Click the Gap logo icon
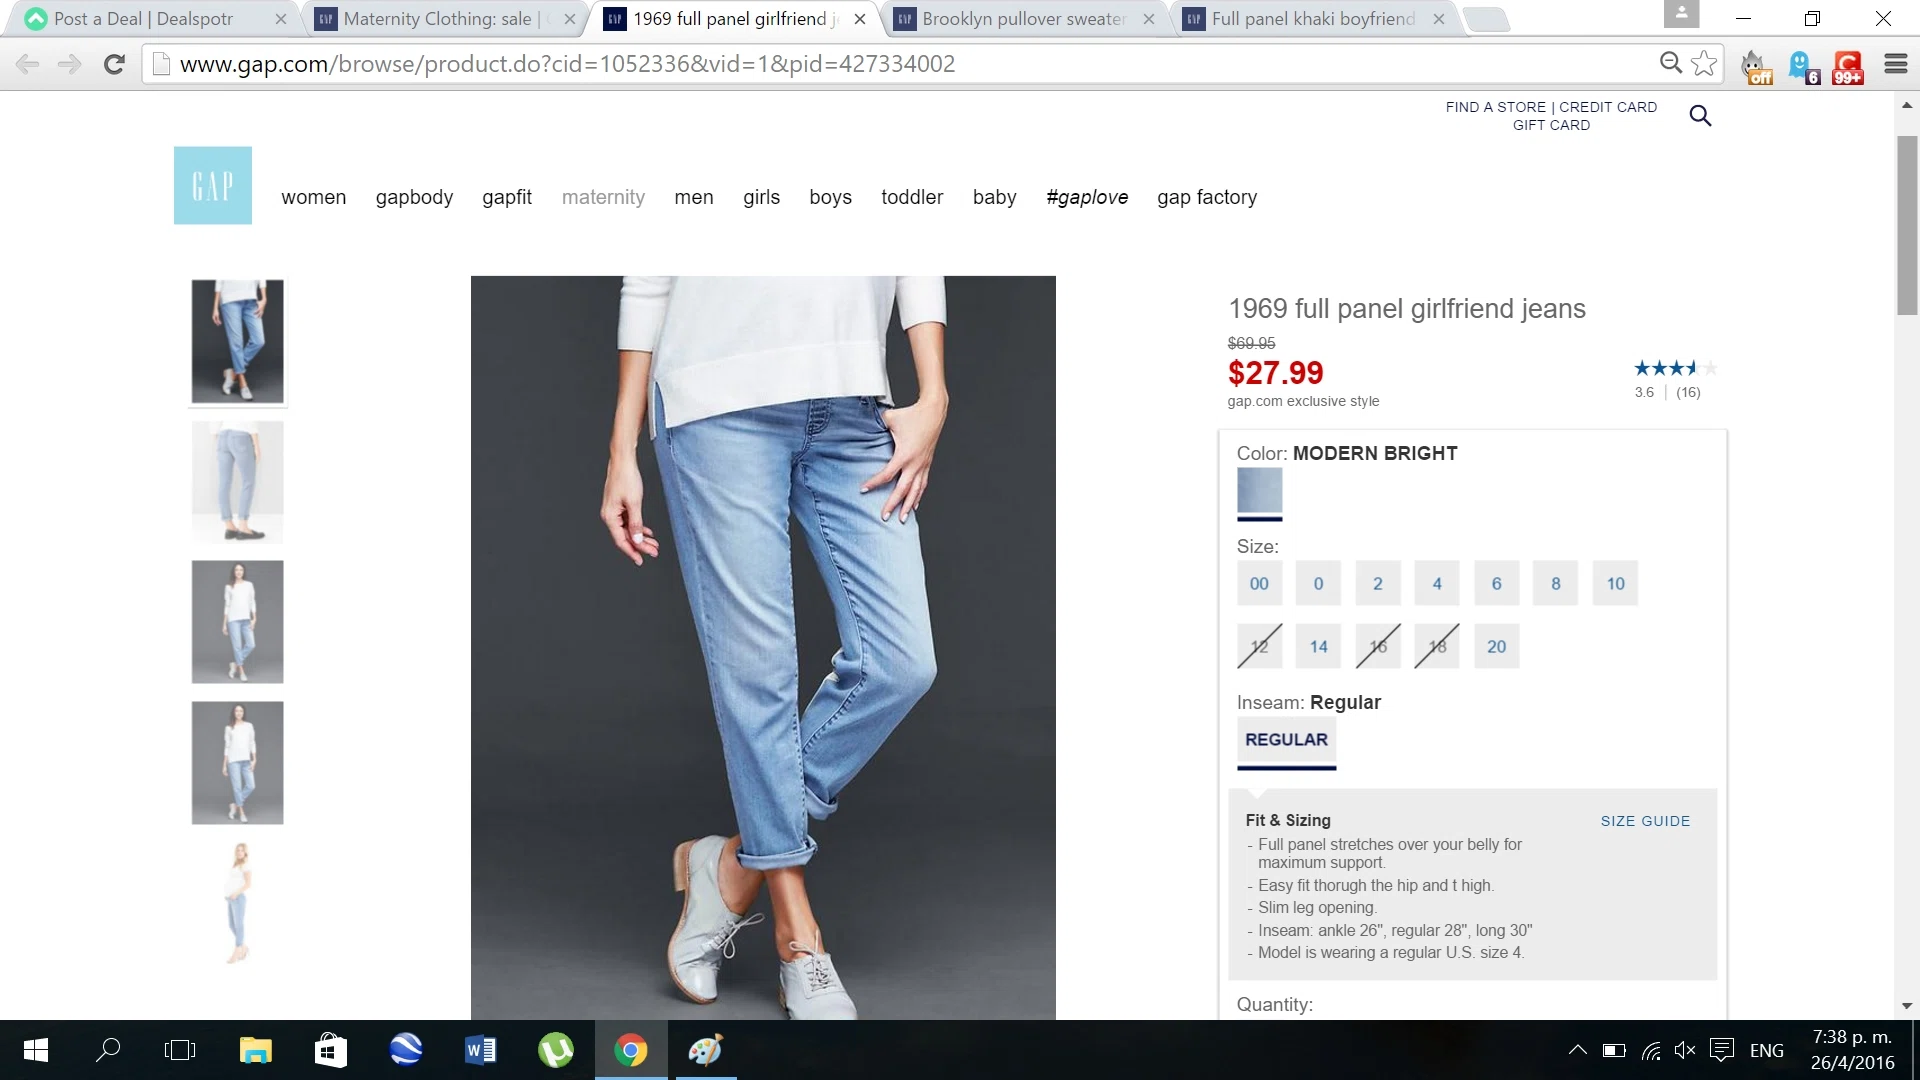 point(212,185)
